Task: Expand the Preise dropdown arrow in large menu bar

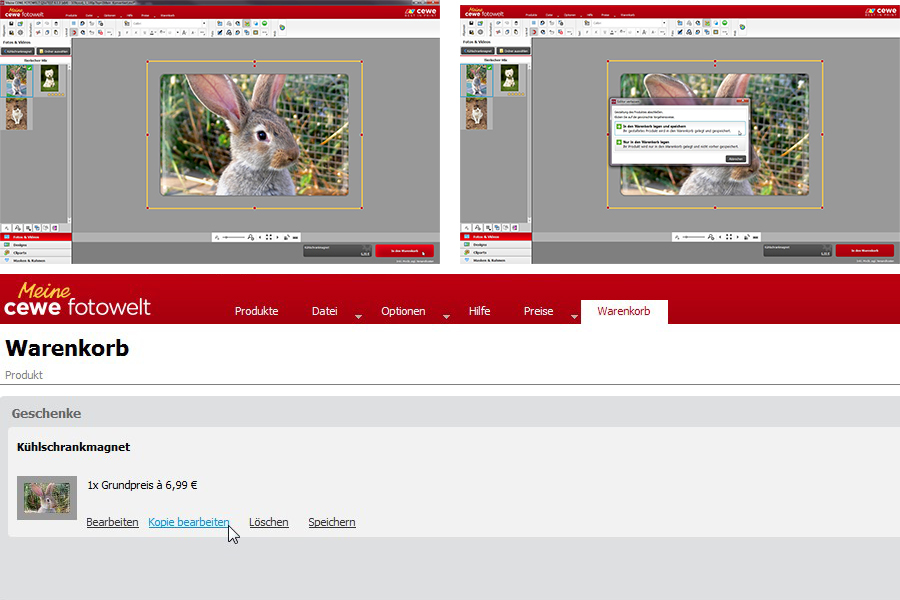Action: pyautogui.click(x=574, y=316)
